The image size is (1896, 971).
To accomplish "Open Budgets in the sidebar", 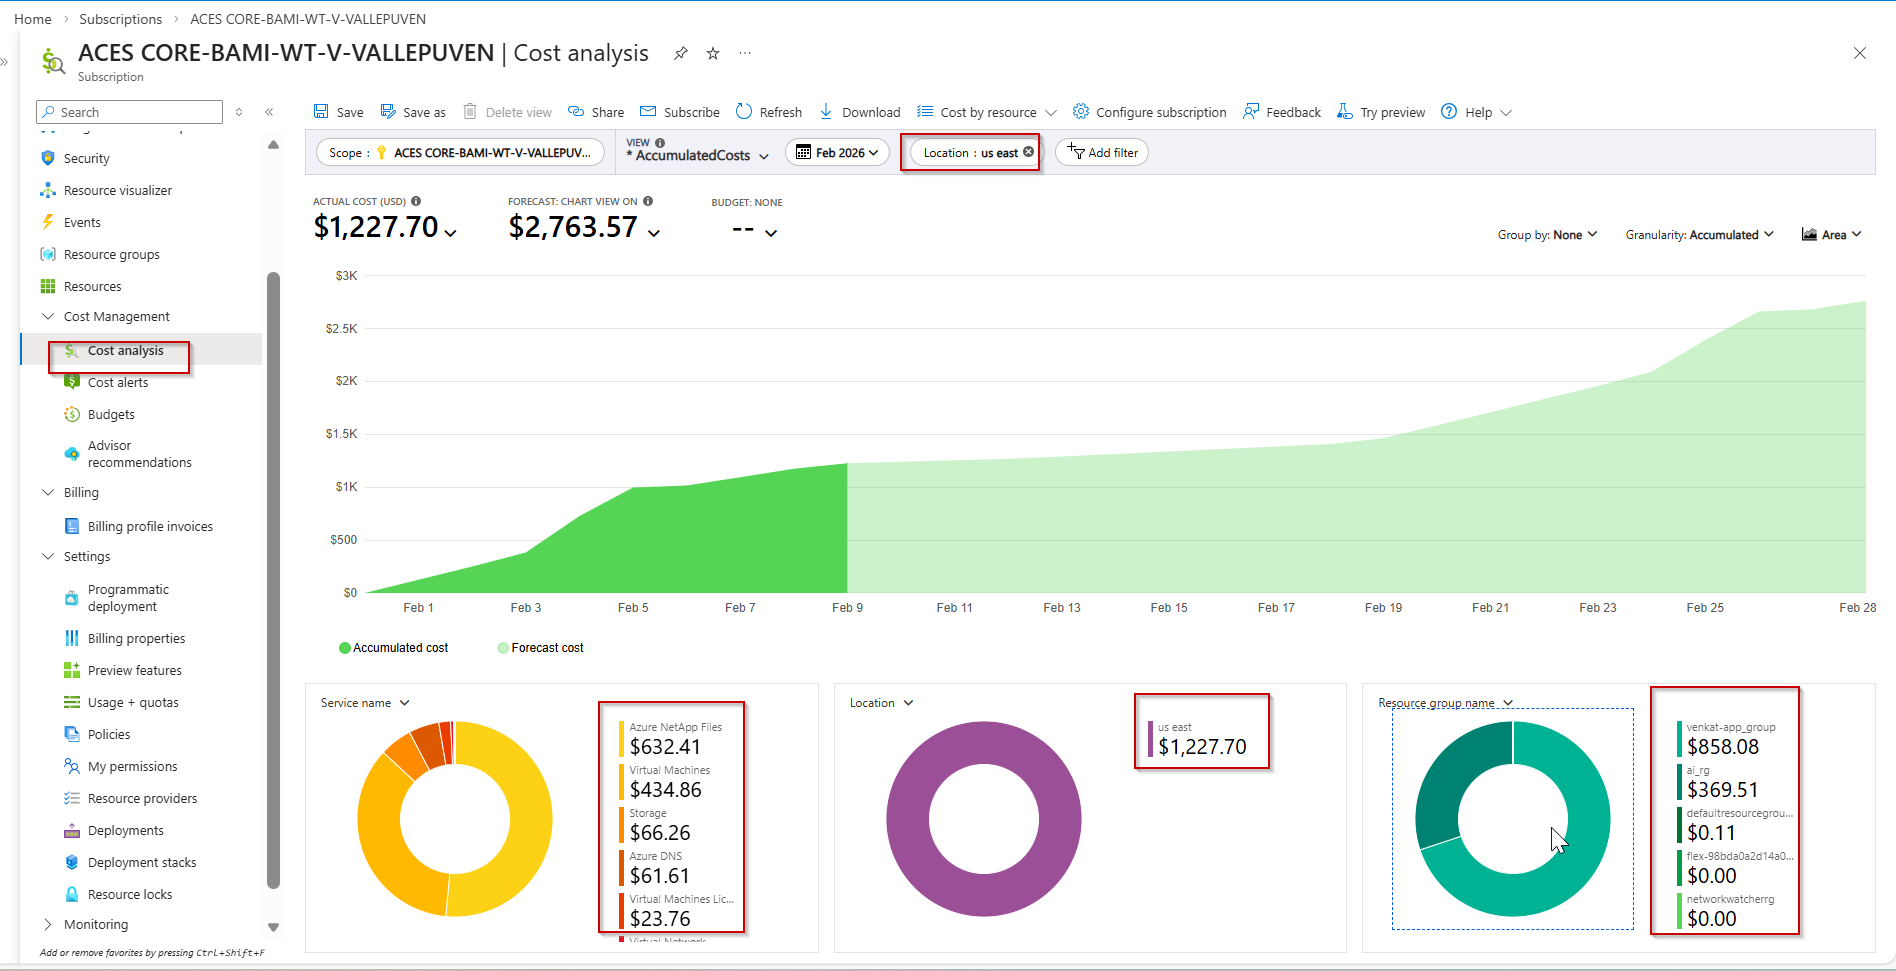I will pyautogui.click(x=111, y=414).
